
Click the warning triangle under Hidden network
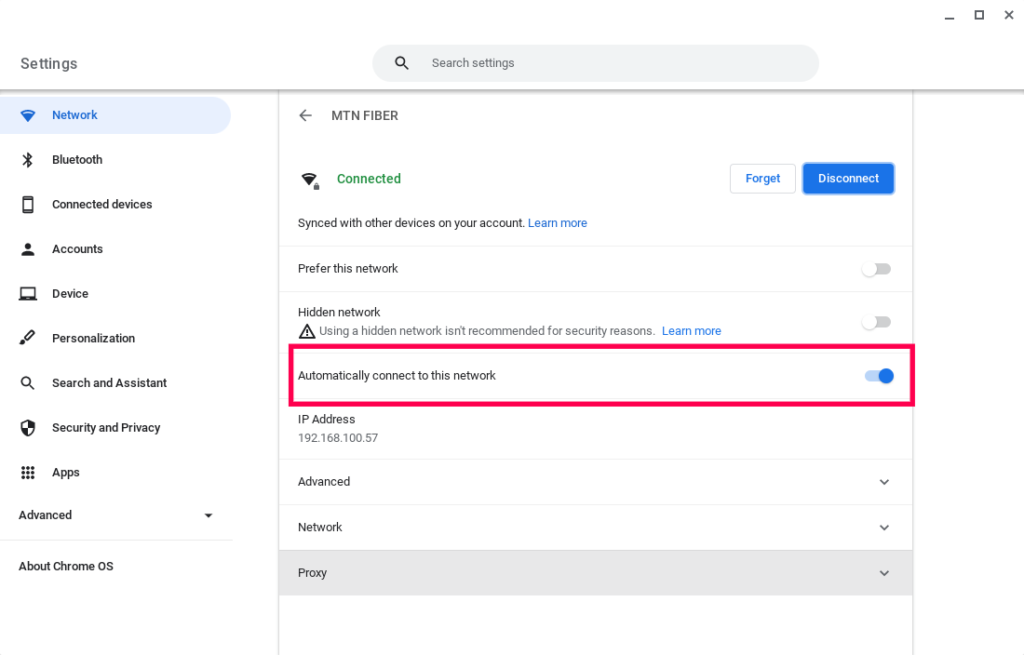[306, 331]
